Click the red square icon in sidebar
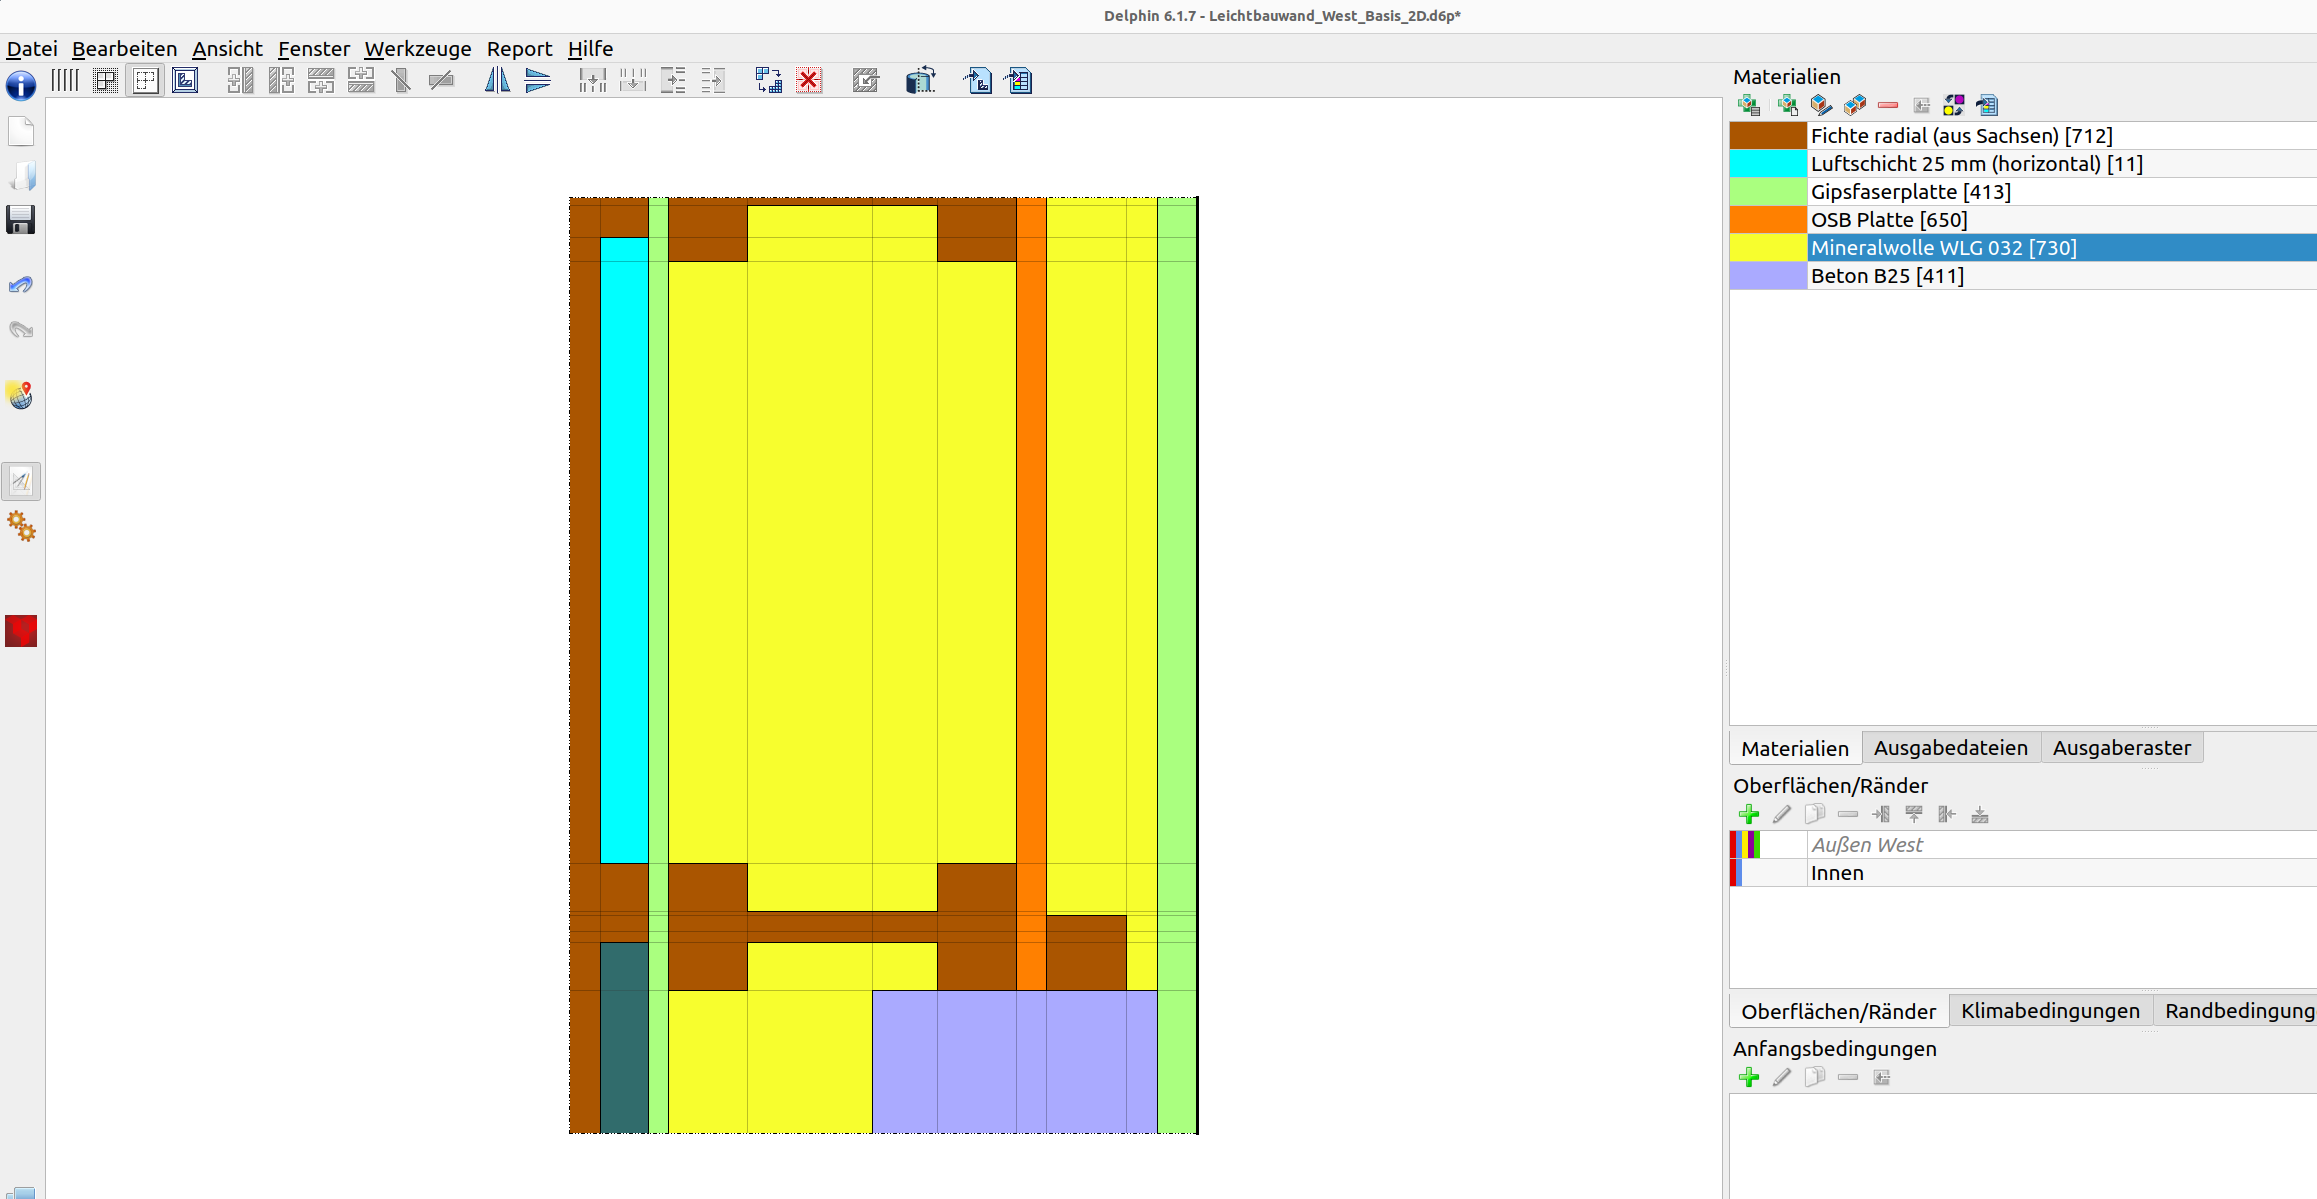The width and height of the screenshot is (2317, 1199). tap(21, 631)
